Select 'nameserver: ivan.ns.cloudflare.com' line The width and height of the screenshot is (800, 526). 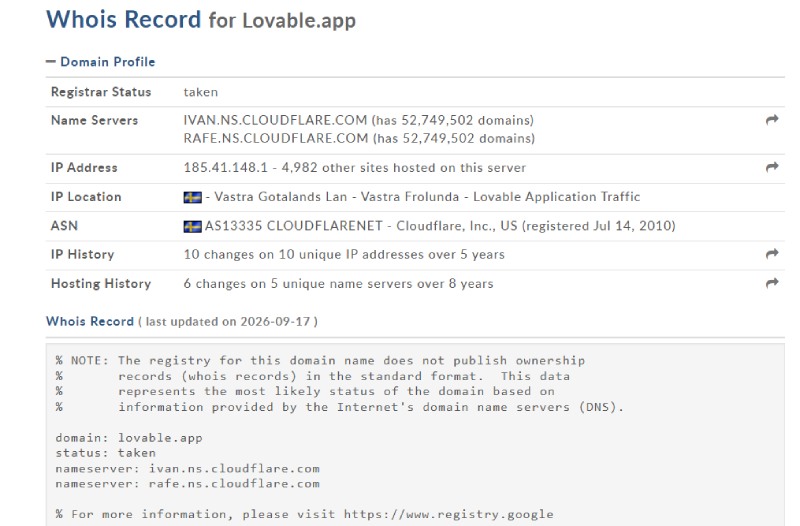coord(187,468)
